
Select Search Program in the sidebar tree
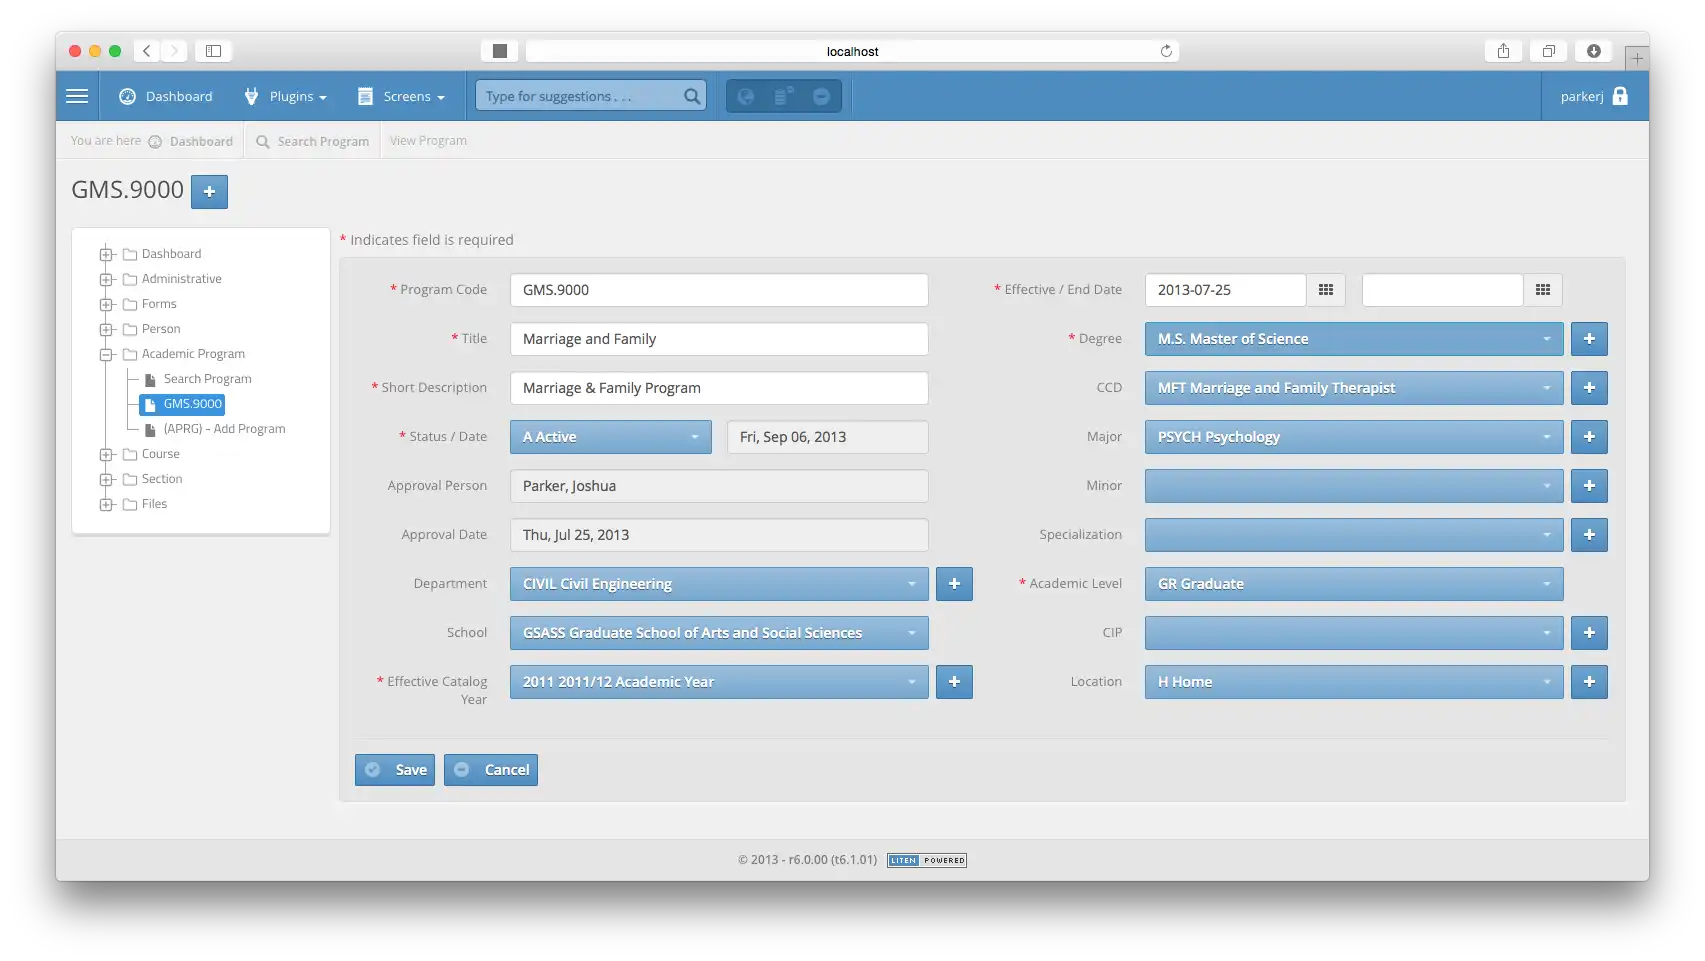pos(207,378)
